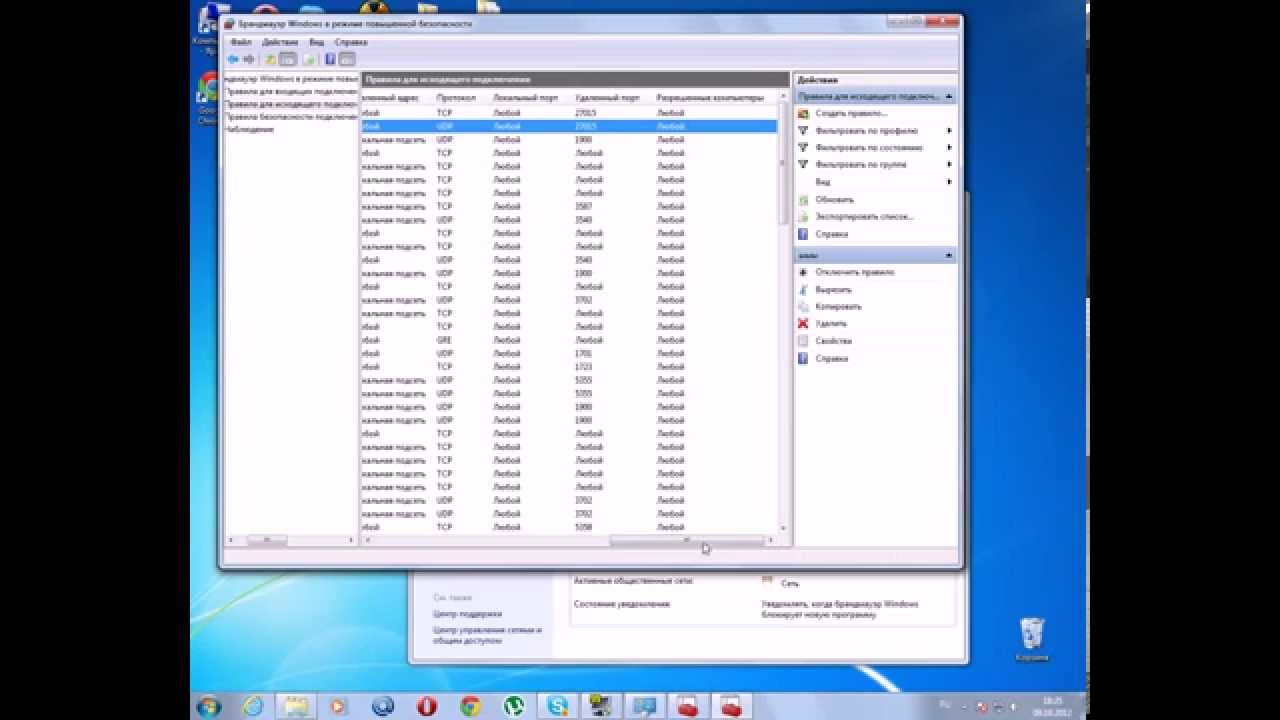Click the Создать правило icon

pyautogui.click(x=803, y=113)
